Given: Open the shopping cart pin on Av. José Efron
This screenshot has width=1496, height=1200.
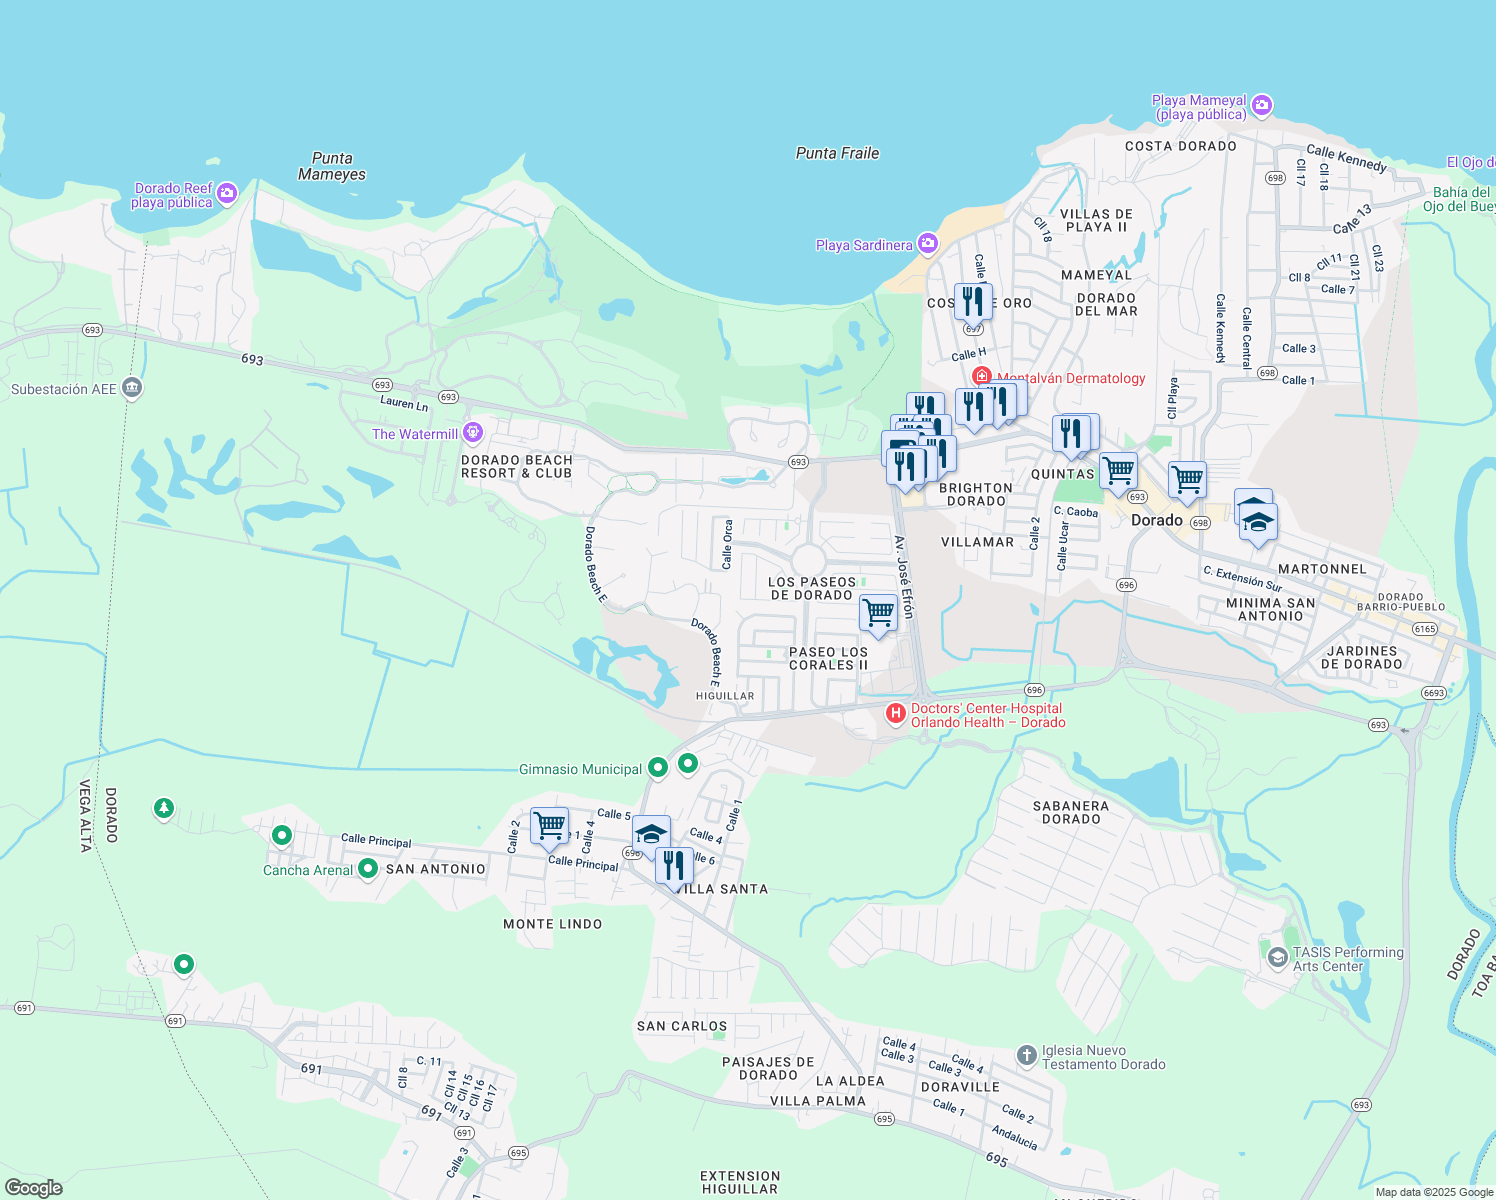Looking at the screenshot, I should (878, 614).
